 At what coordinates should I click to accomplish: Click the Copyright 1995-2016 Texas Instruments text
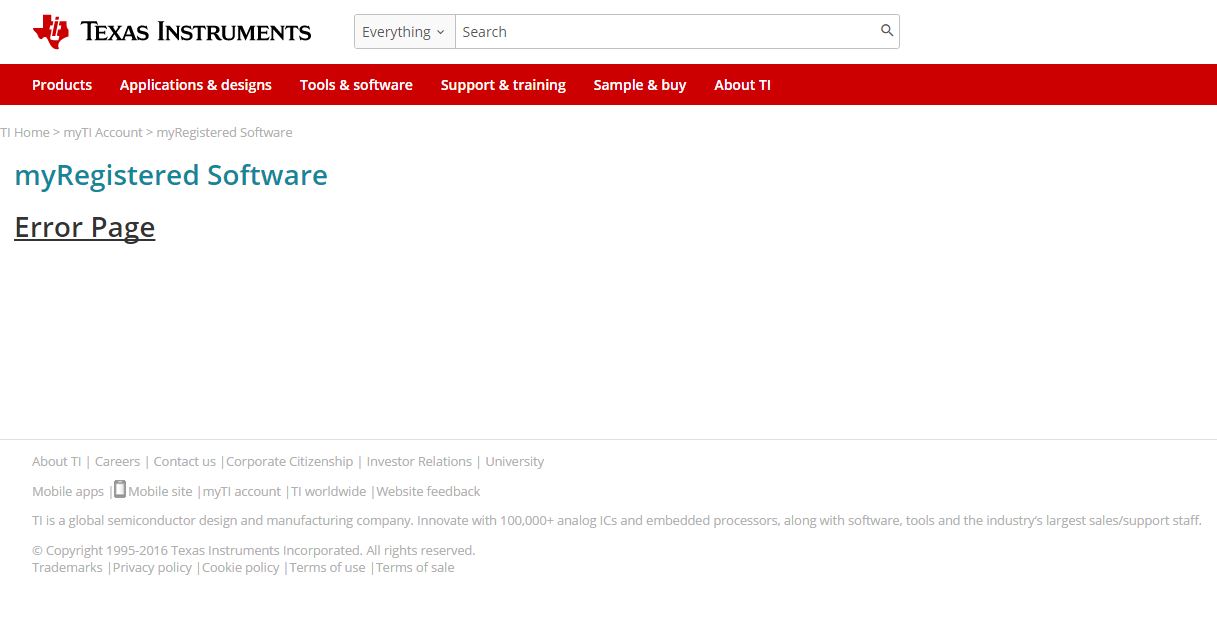(254, 550)
